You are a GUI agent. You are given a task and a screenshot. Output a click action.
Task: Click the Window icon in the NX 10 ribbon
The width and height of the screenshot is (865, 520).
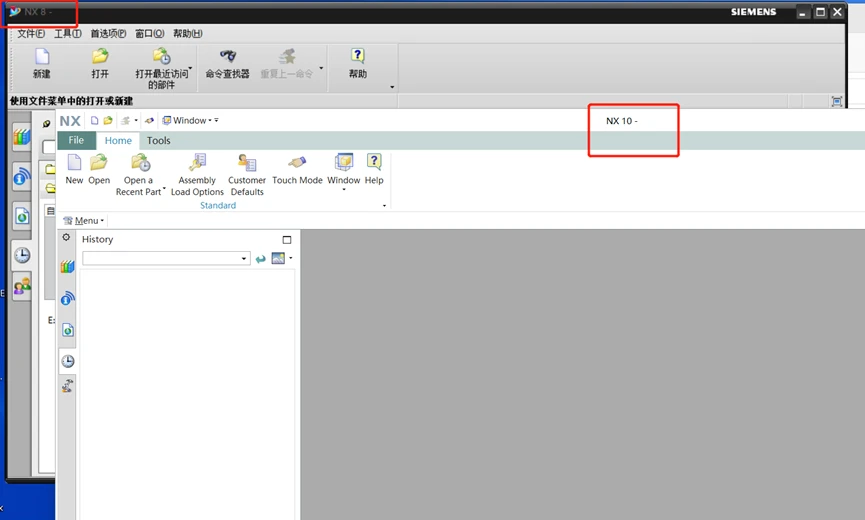click(x=344, y=162)
